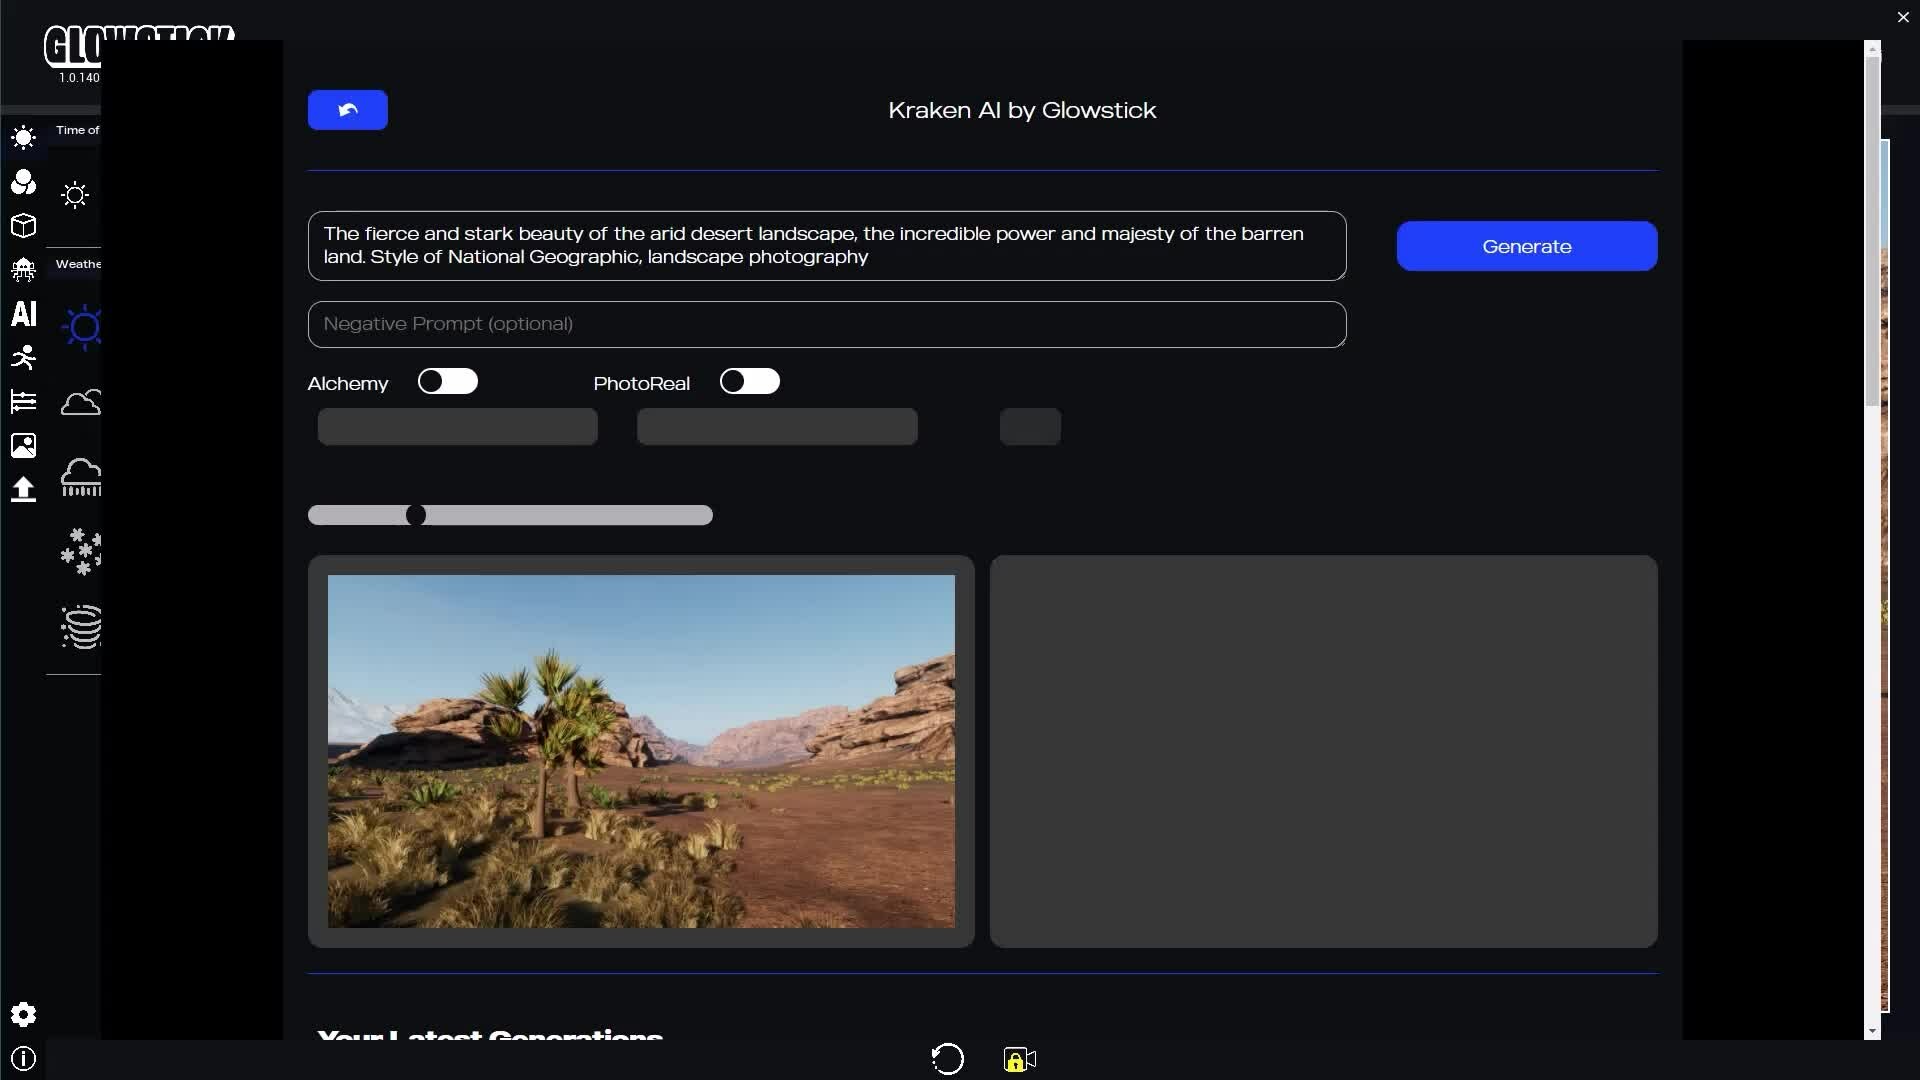Viewport: 1920px width, 1080px height.
Task: Click the locked camera icon
Action: click(x=1019, y=1059)
